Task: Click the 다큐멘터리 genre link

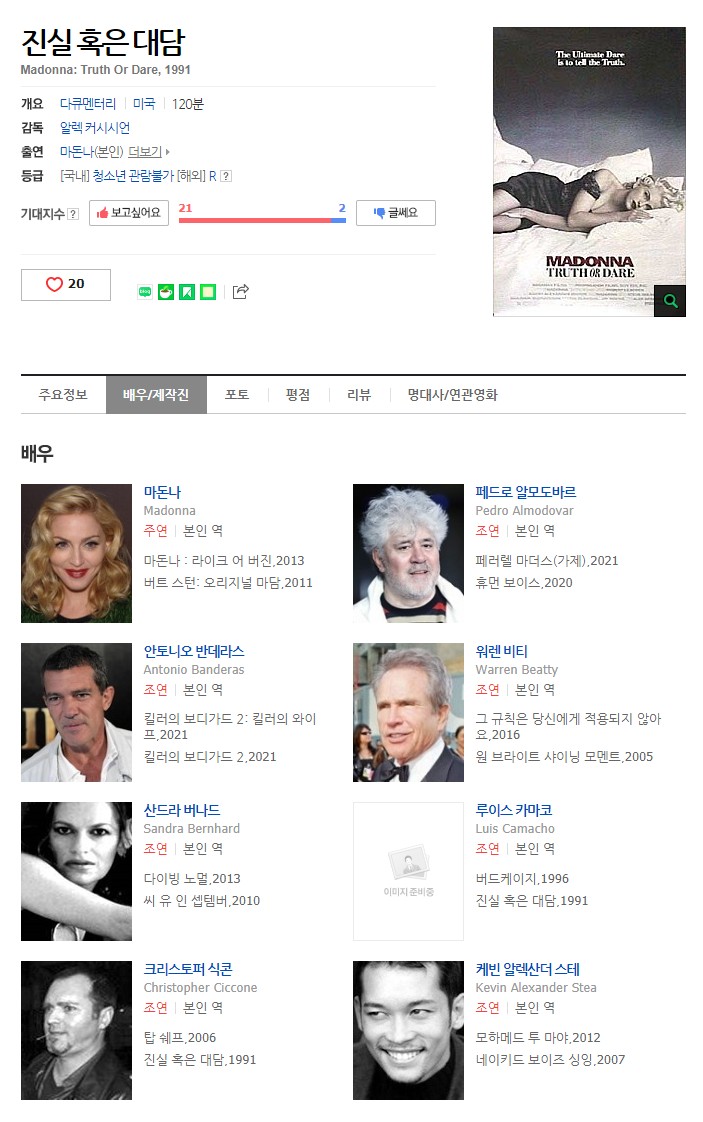Action: [87, 104]
